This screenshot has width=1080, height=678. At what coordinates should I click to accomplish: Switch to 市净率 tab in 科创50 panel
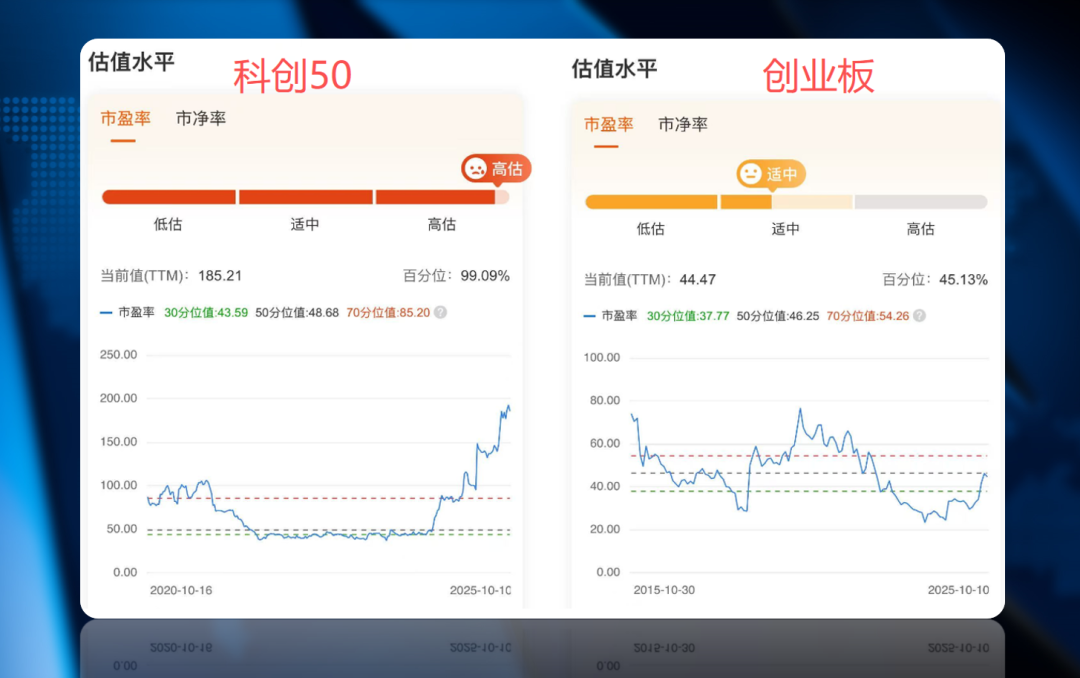201,118
